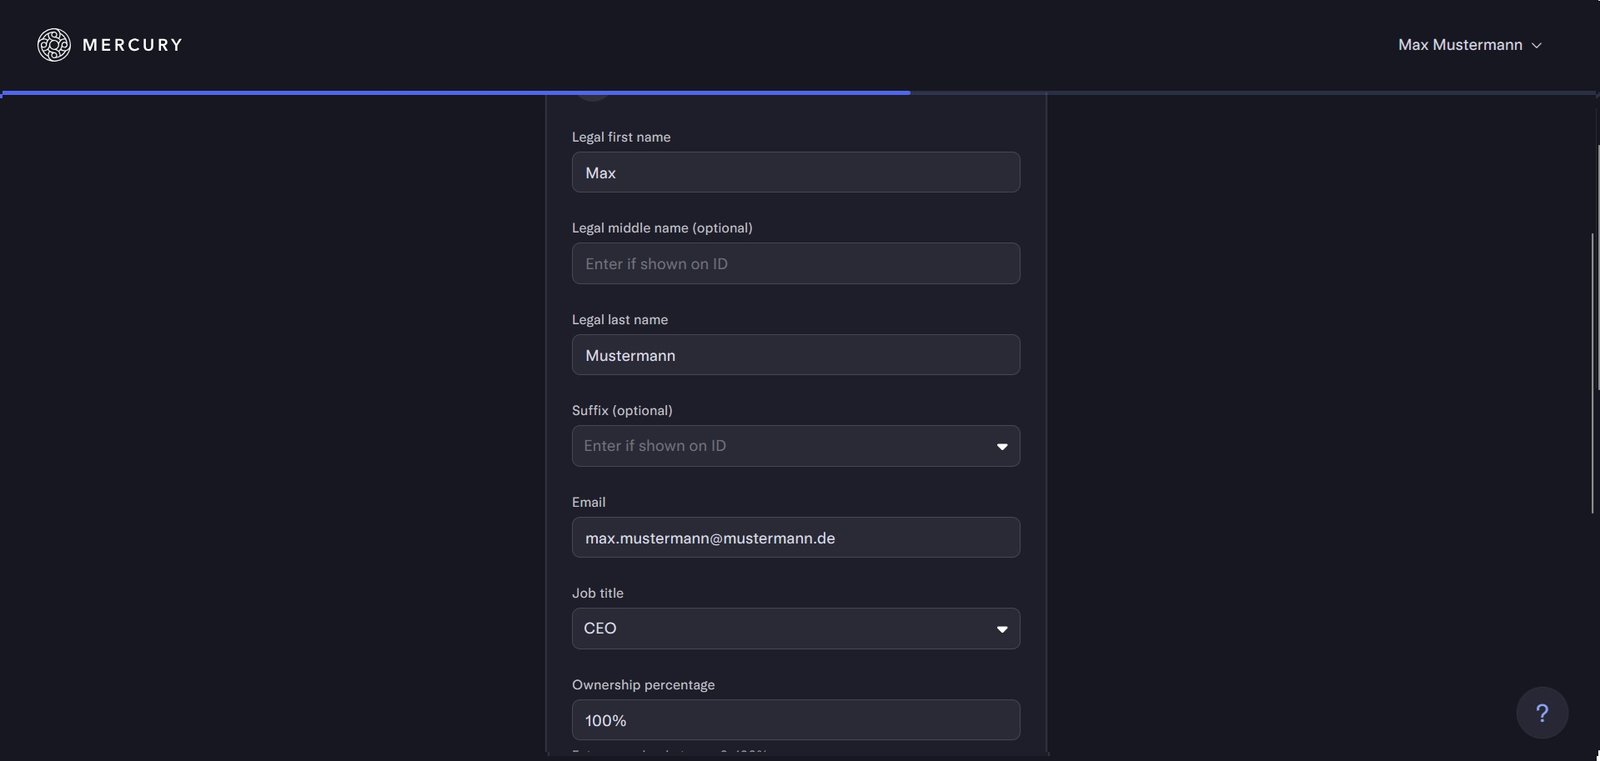The width and height of the screenshot is (1600, 761).
Task: Click into the Email input field
Action: tap(795, 538)
